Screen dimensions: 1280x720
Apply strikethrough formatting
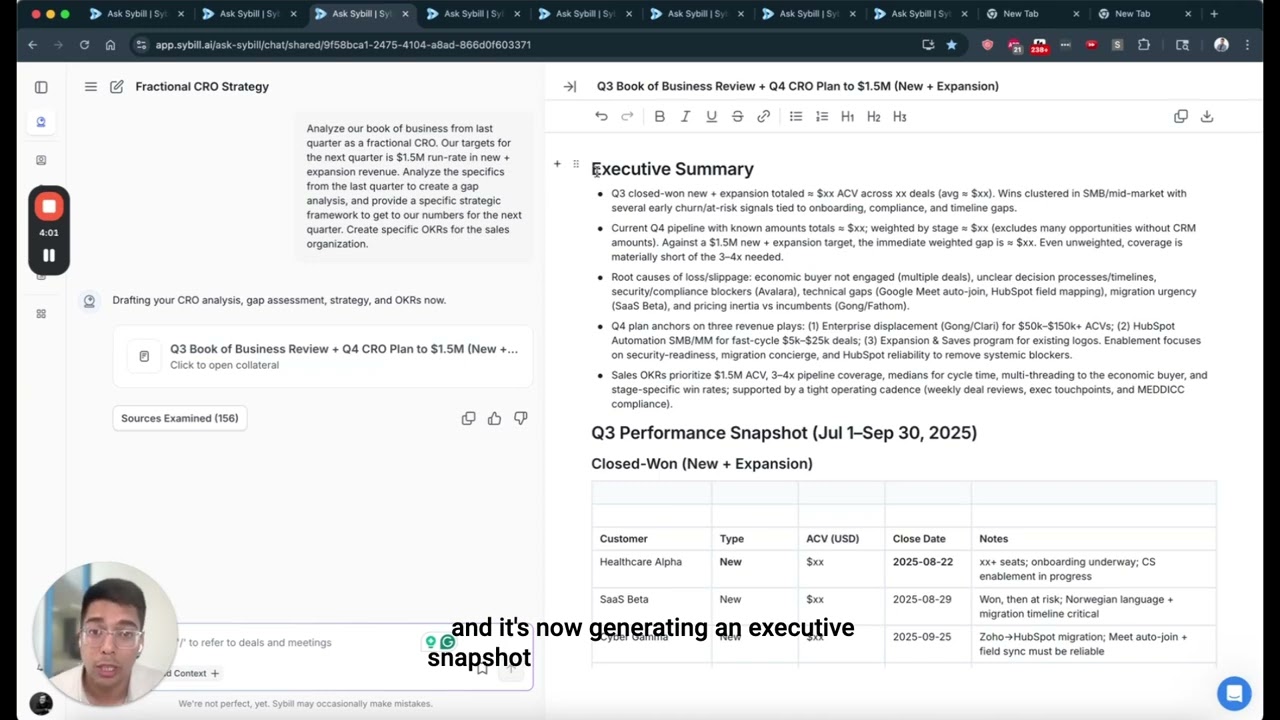click(x=737, y=116)
